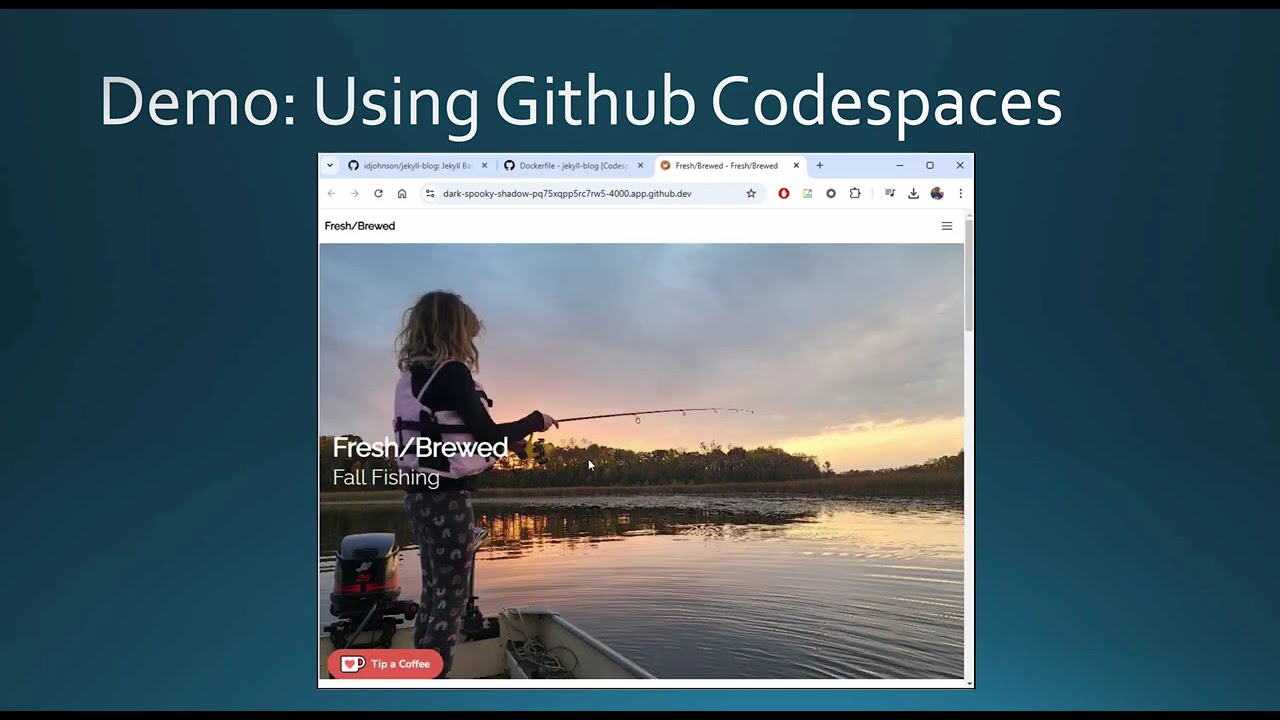Click the Fresh/Brewed site logo text

click(x=360, y=226)
